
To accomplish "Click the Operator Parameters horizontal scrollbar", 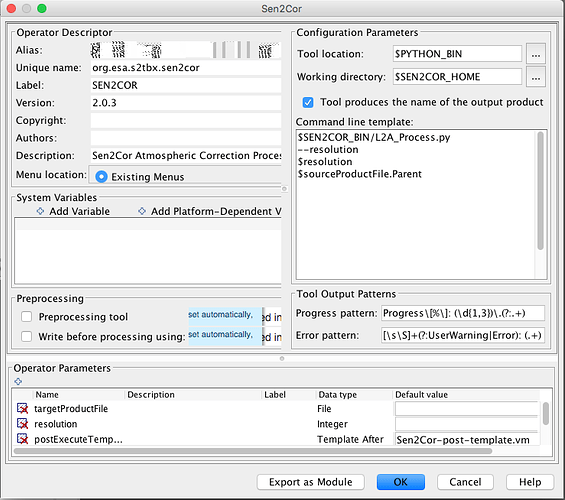I will tap(253, 451).
